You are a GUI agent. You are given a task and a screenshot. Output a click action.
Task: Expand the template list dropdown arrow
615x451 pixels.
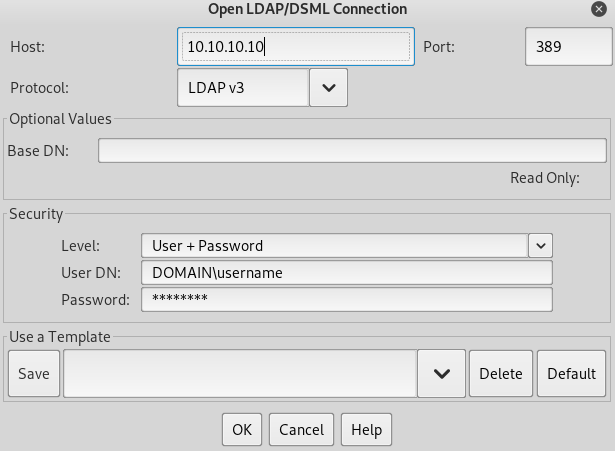point(441,374)
